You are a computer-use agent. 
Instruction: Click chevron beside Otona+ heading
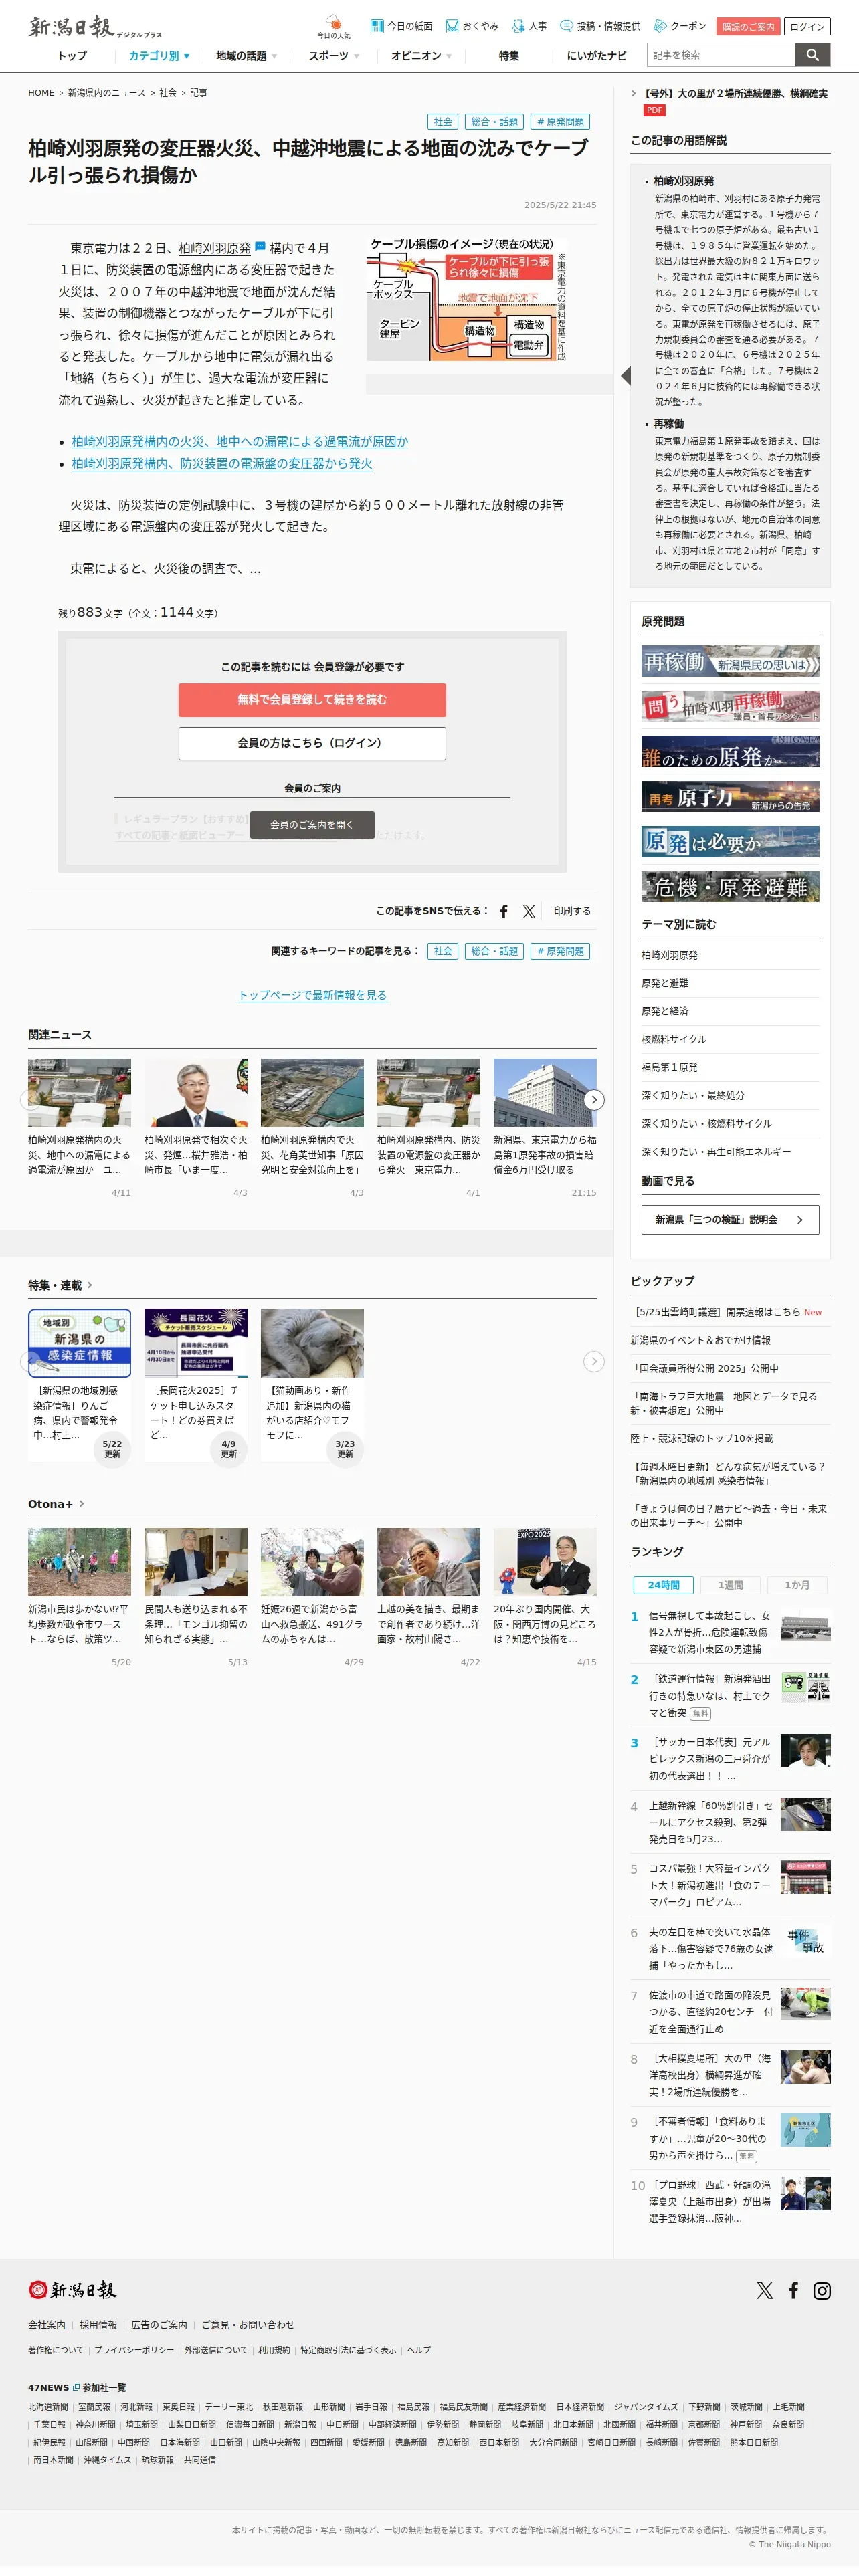(x=81, y=1504)
